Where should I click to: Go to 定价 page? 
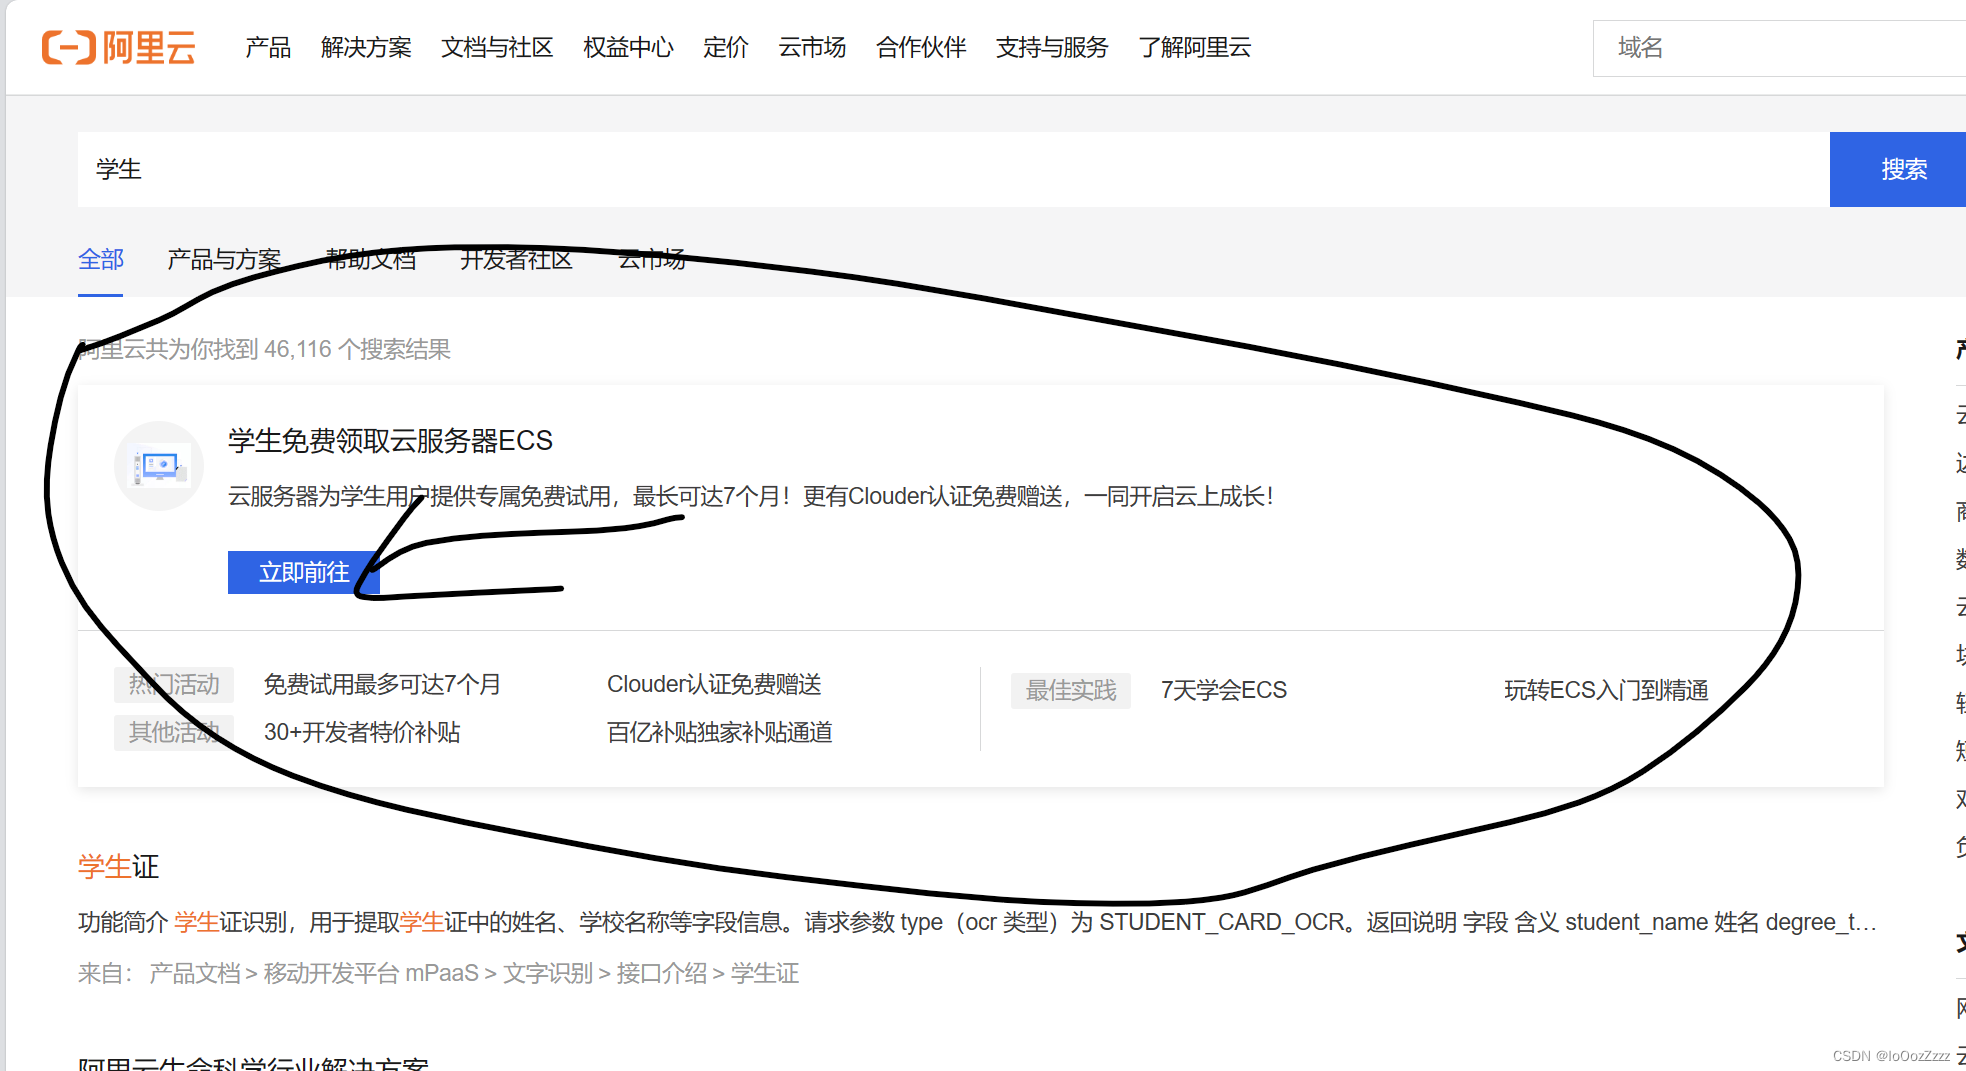(726, 47)
